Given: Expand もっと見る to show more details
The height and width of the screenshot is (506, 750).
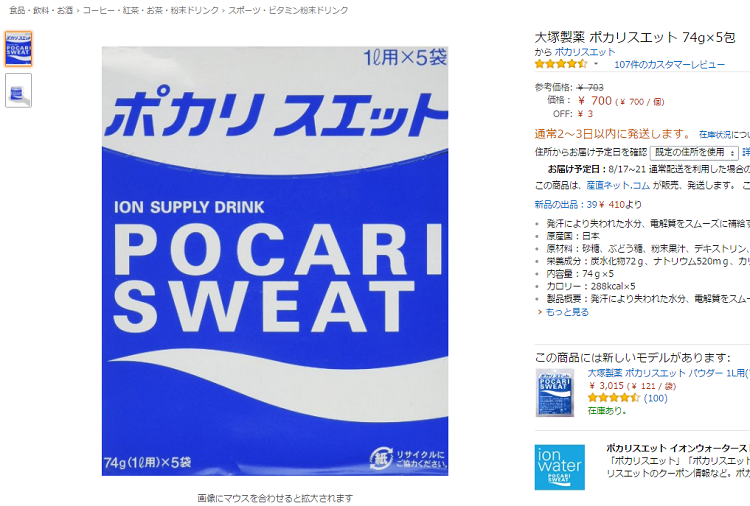Looking at the screenshot, I should [567, 312].
